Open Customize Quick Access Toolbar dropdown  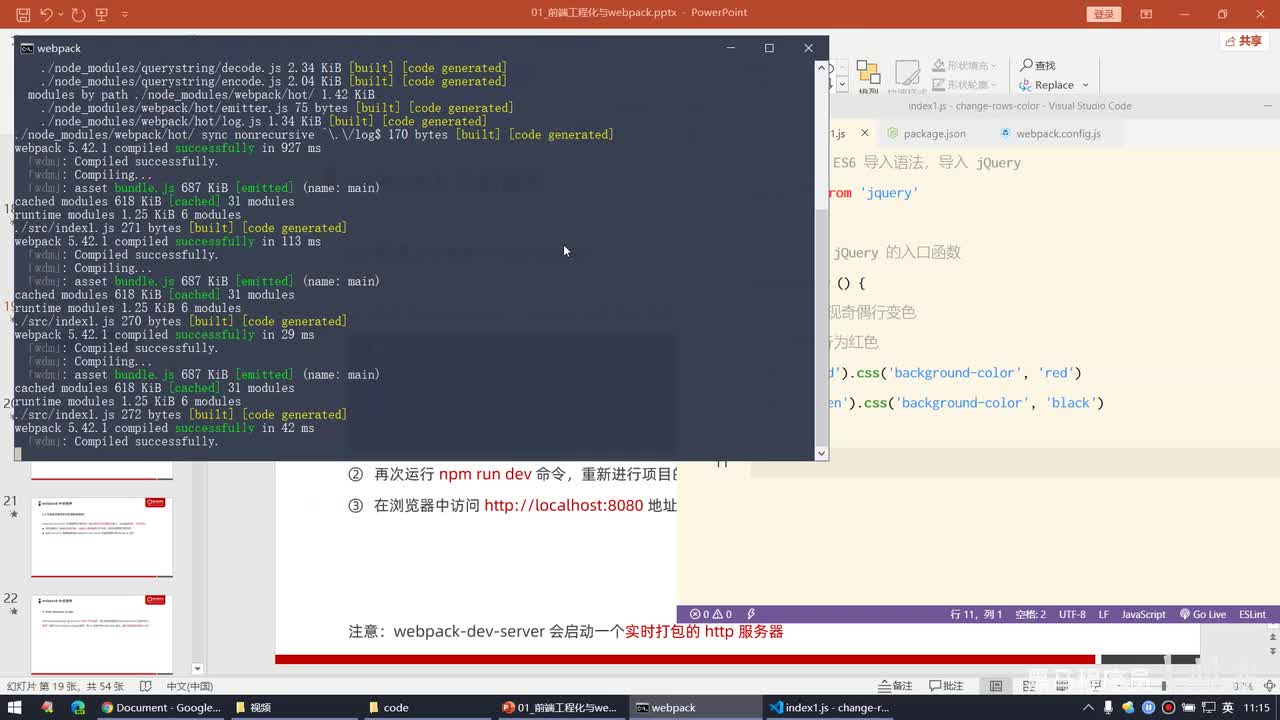point(125,14)
